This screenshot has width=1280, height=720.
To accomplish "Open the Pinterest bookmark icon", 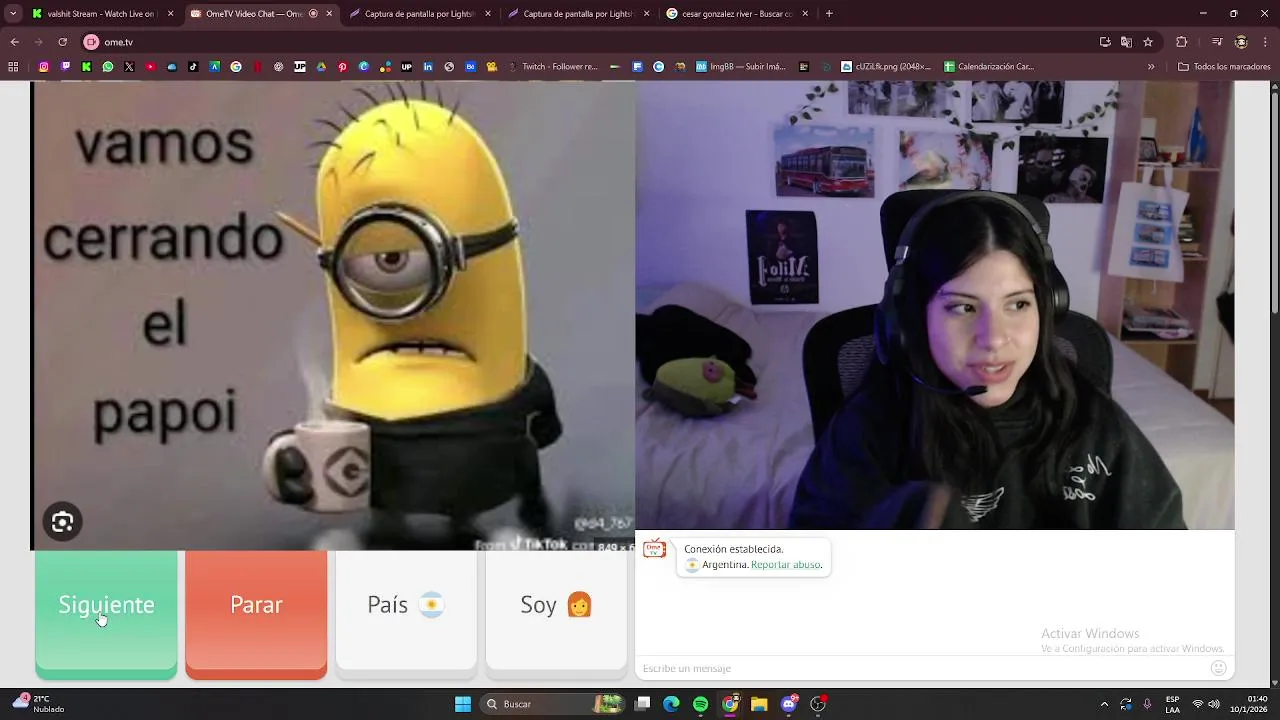I will [342, 67].
